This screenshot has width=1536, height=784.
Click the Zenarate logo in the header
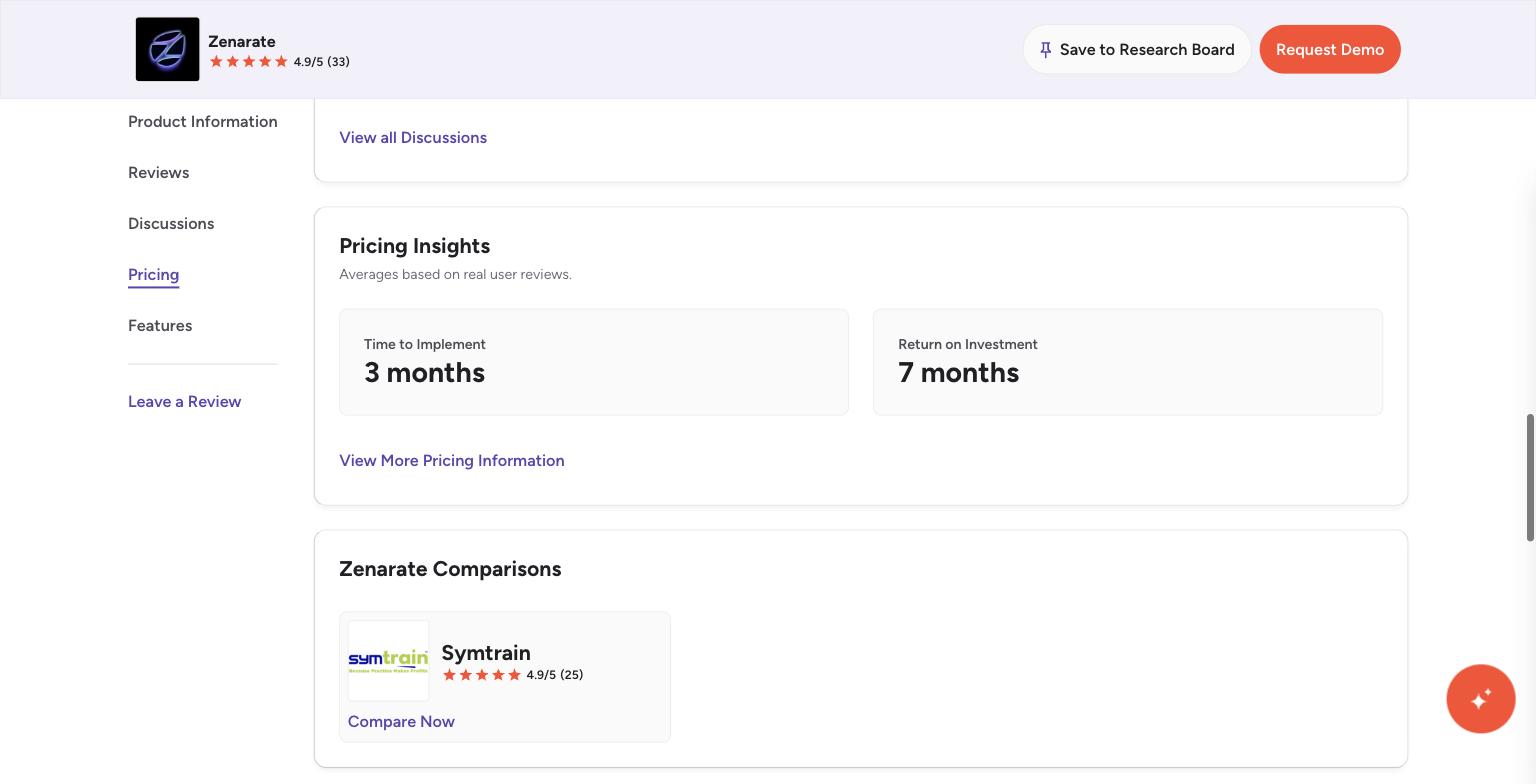(x=167, y=49)
